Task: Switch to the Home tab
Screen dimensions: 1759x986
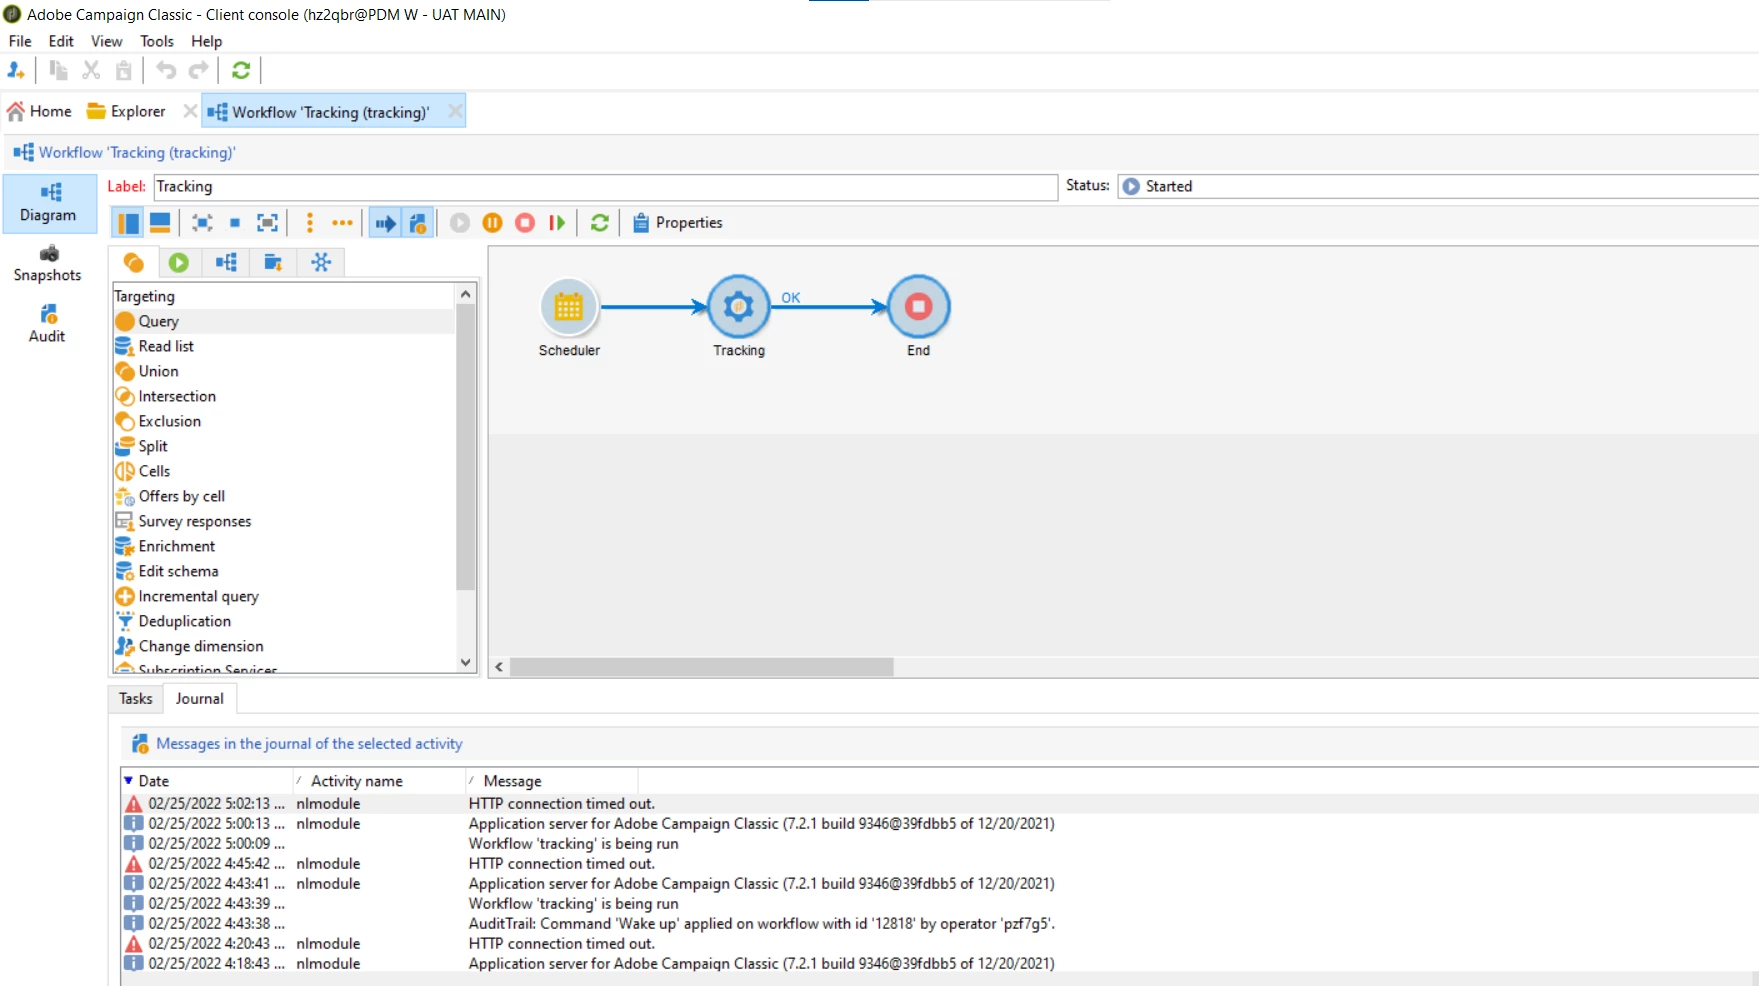Action: pyautogui.click(x=40, y=111)
